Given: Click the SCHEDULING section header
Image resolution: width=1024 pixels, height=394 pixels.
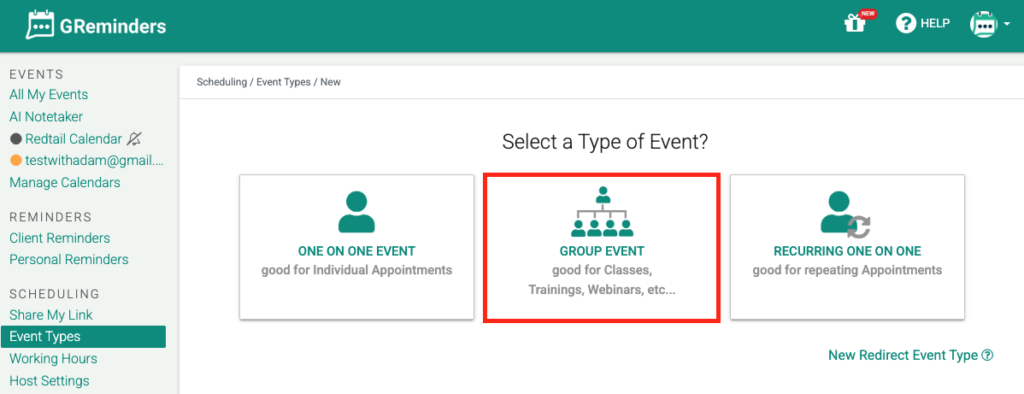Looking at the screenshot, I should (55, 294).
